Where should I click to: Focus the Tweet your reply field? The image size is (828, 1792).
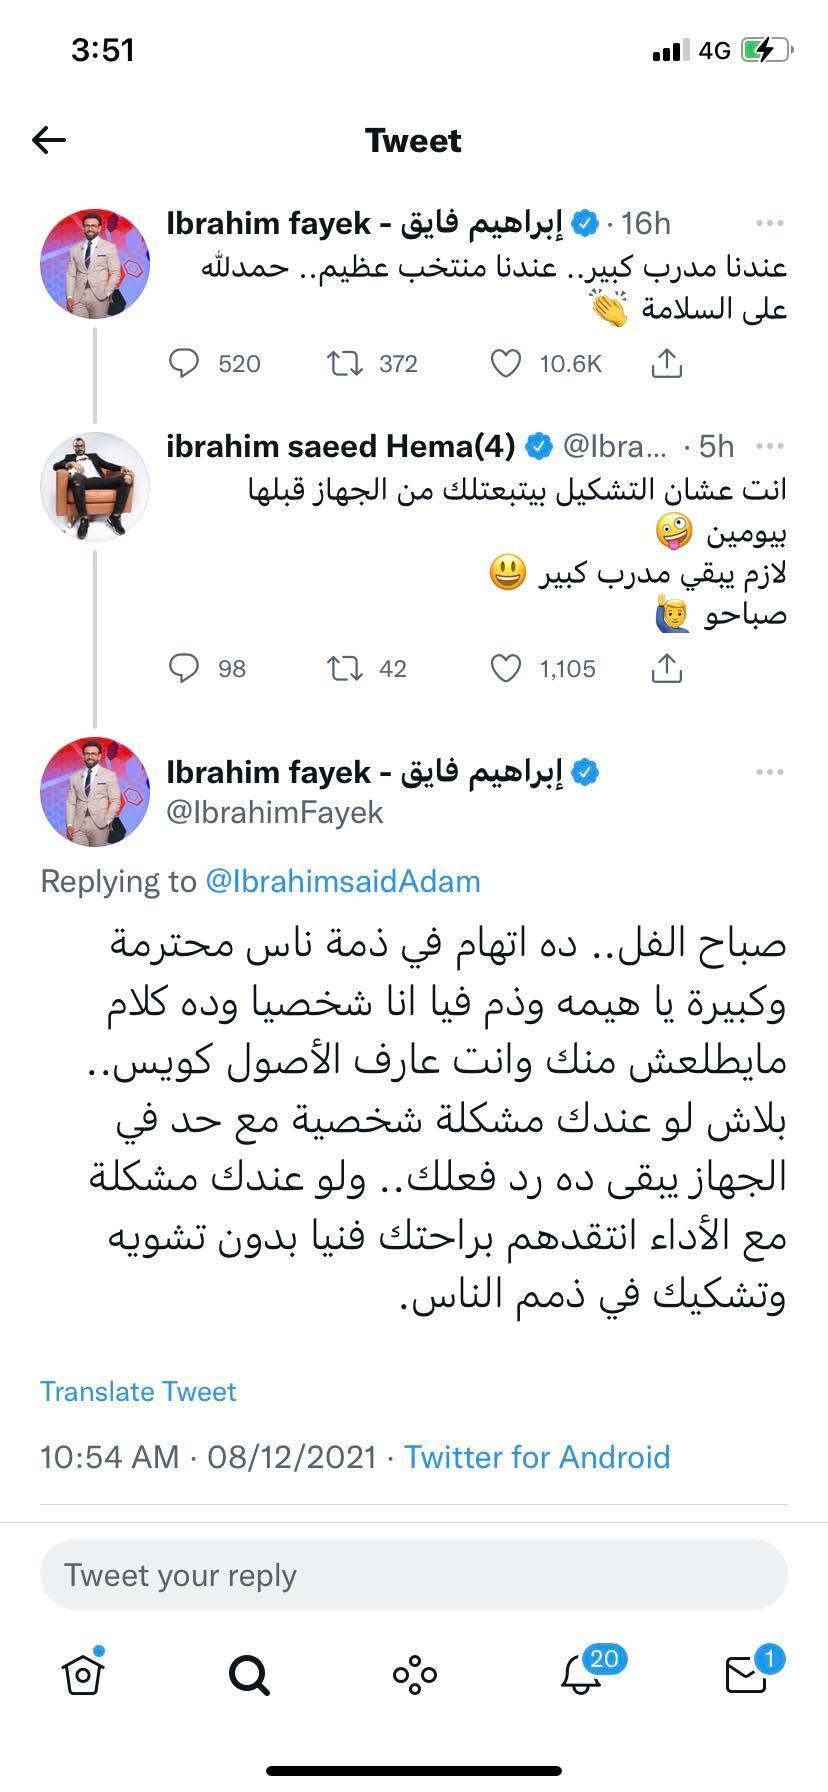point(413,1575)
